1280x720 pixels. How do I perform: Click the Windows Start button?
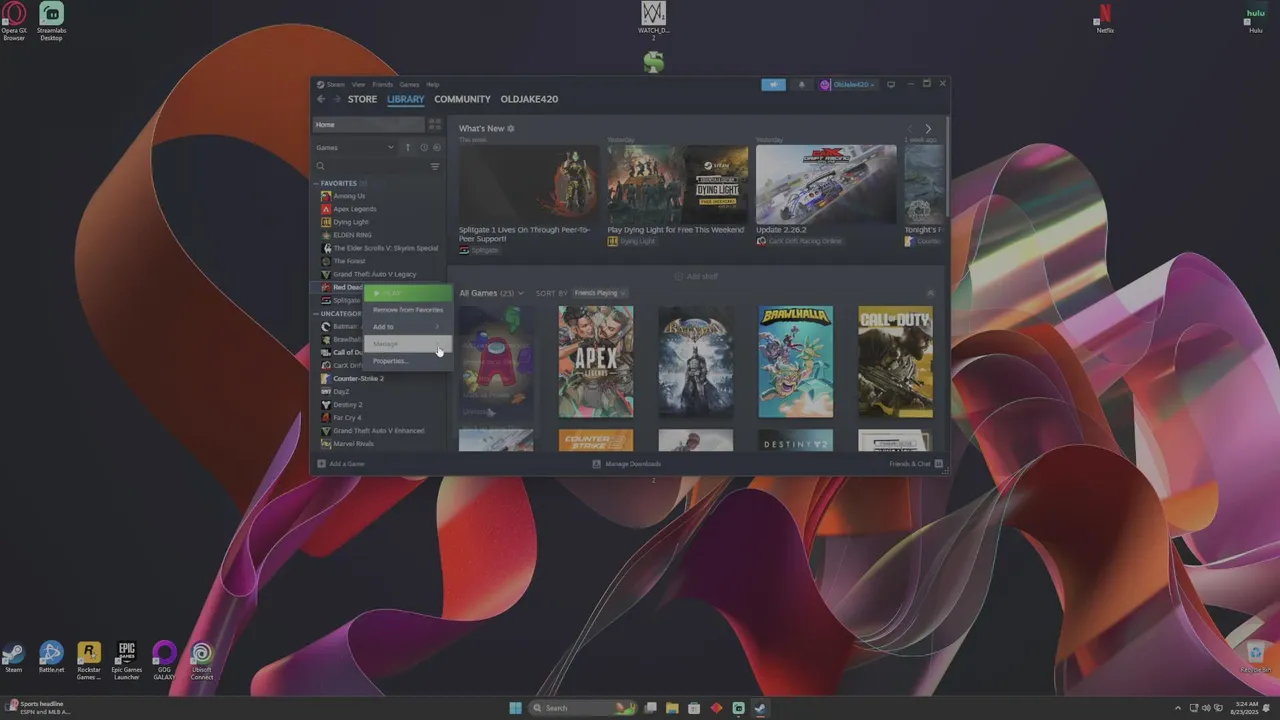tap(515, 708)
